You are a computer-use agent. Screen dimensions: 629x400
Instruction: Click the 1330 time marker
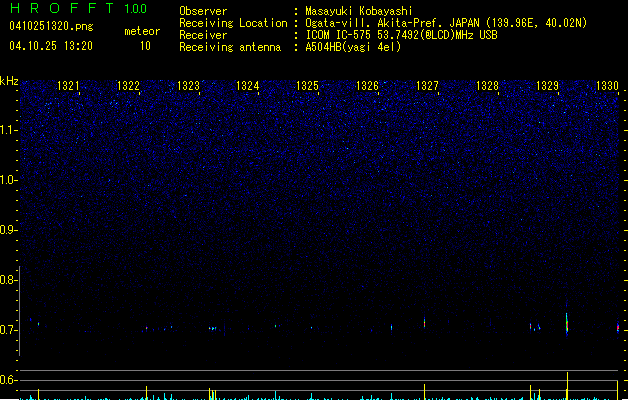pyautogui.click(x=607, y=86)
